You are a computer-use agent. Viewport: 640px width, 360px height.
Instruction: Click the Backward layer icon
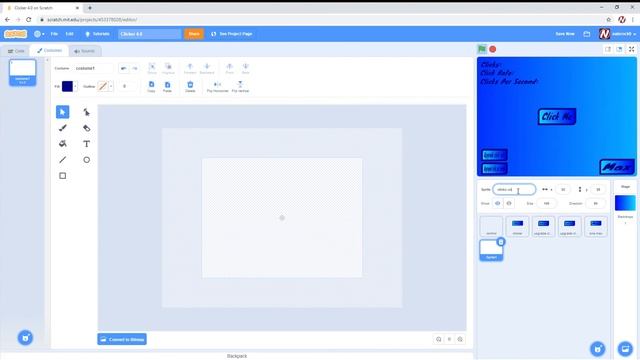click(207, 68)
